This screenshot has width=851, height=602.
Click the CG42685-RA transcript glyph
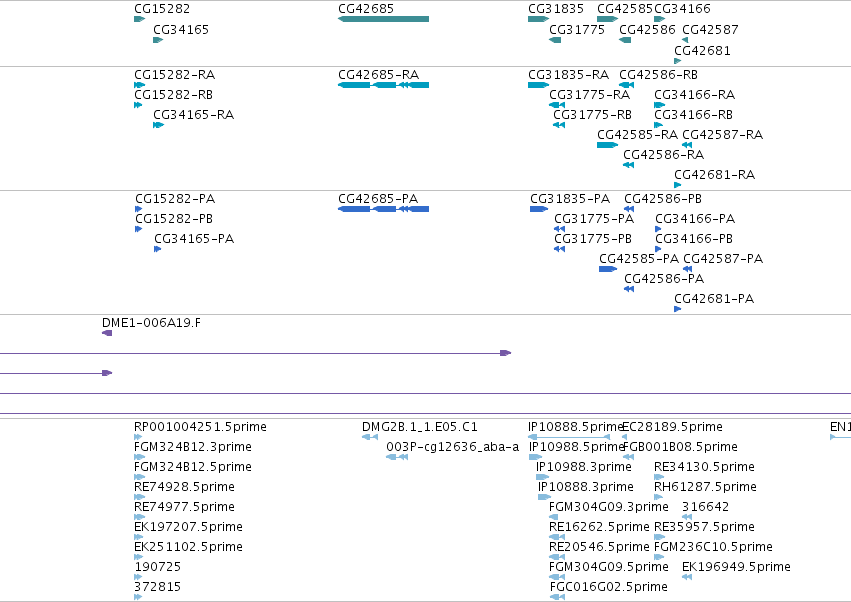point(383,85)
